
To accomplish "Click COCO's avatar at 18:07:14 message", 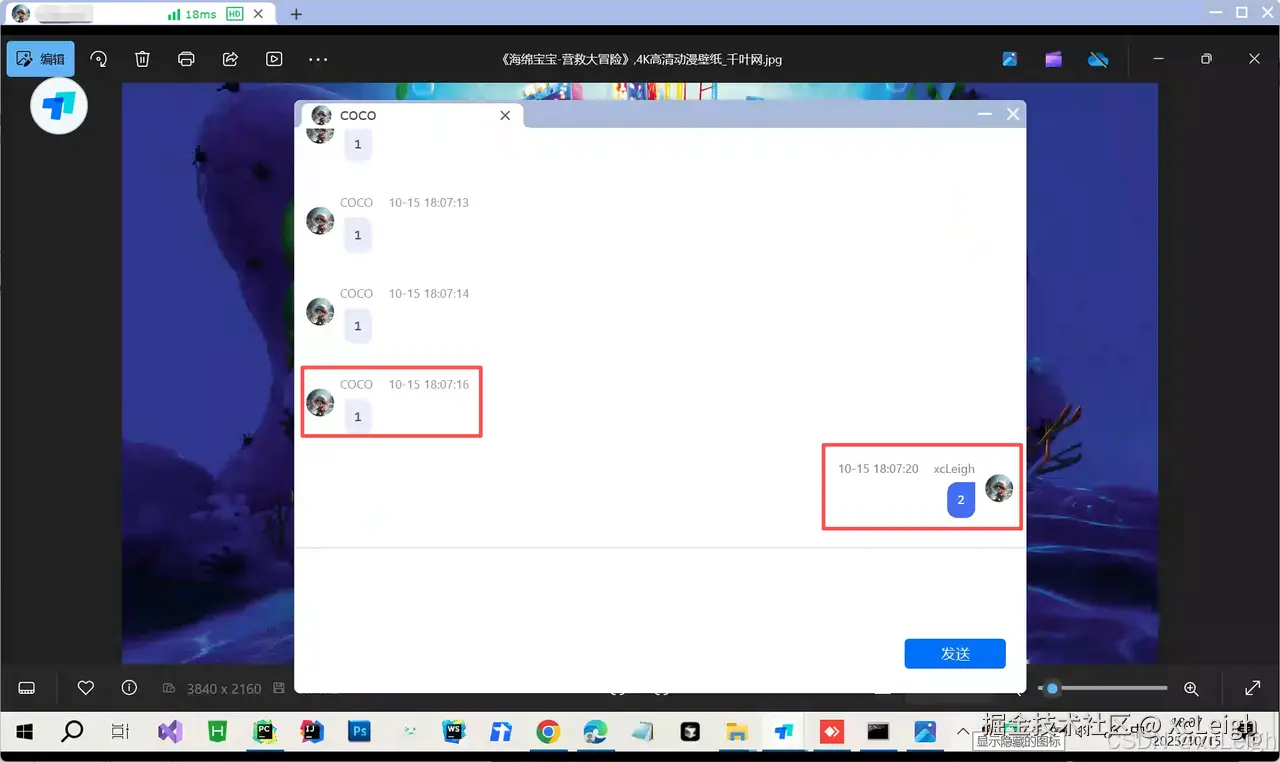I will point(320,311).
